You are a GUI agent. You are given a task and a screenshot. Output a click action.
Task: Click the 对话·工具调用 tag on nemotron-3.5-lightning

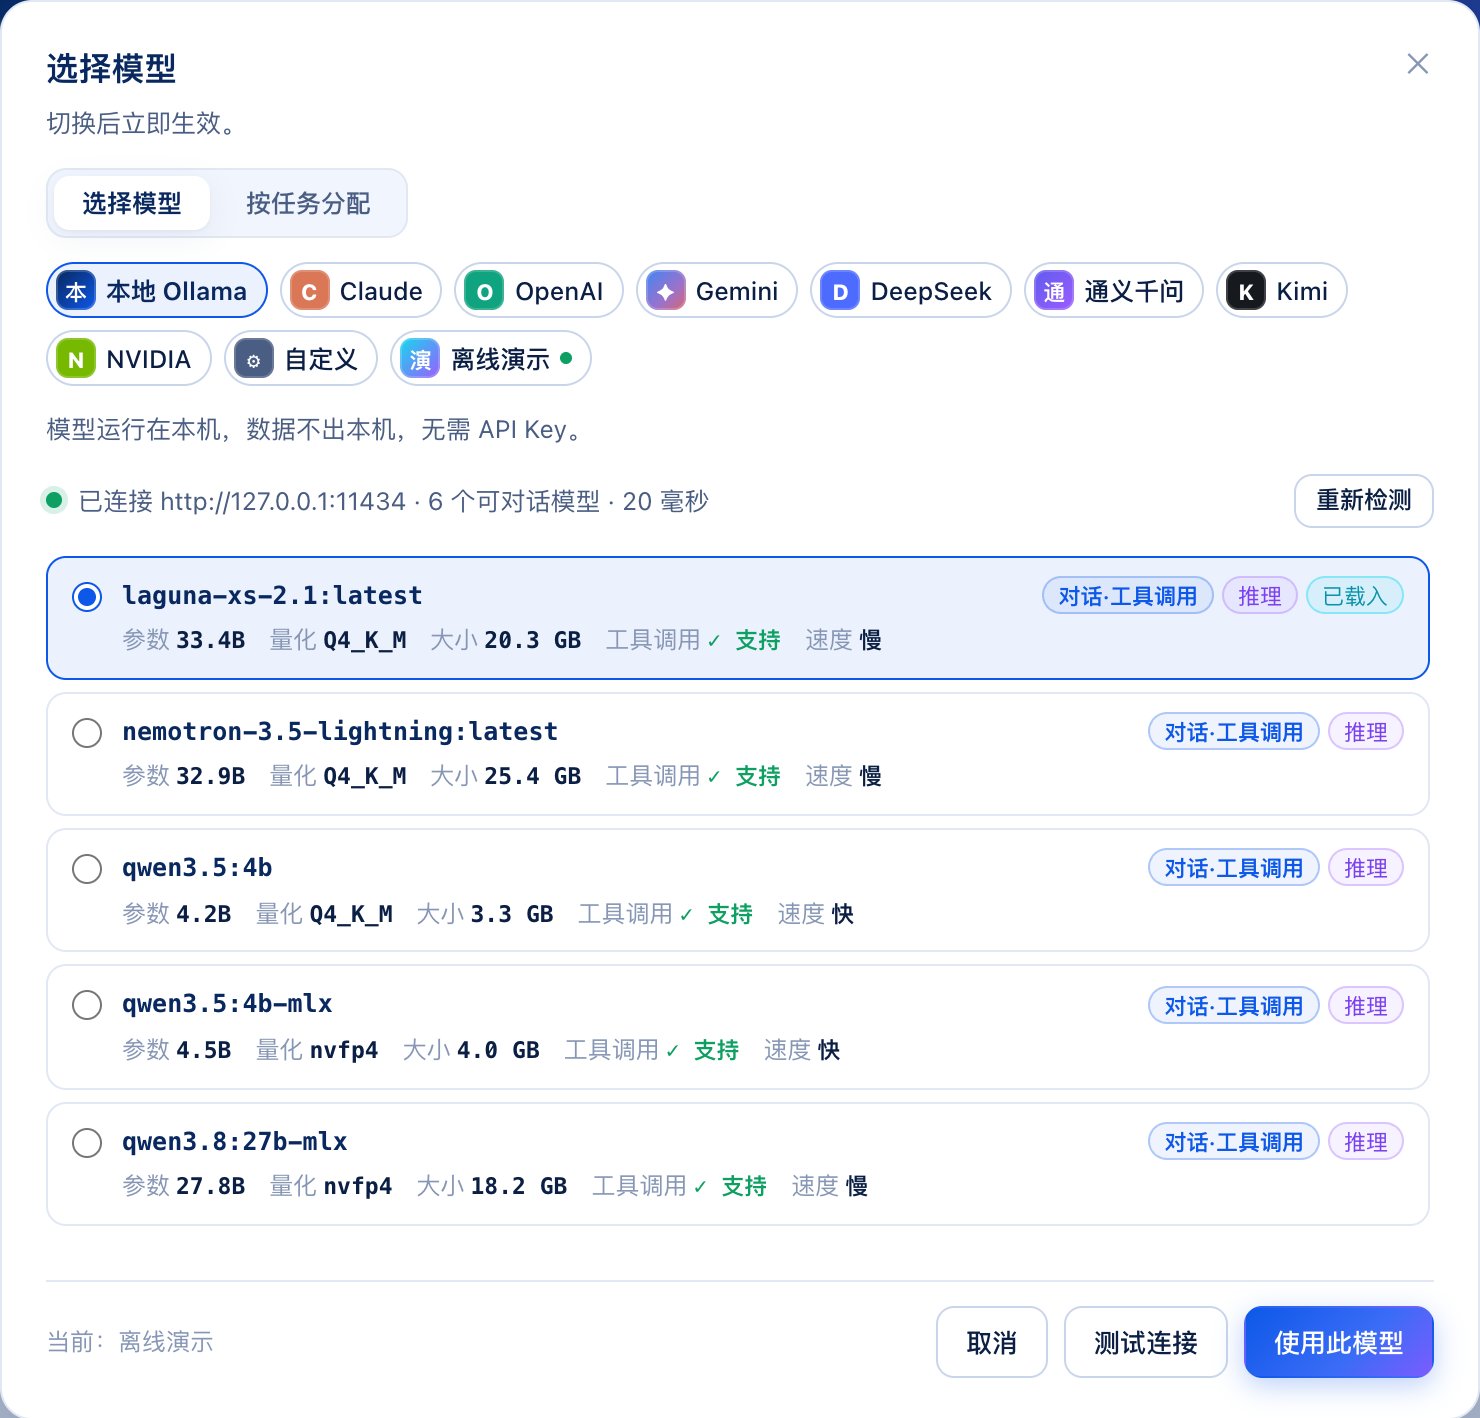pyautogui.click(x=1234, y=732)
